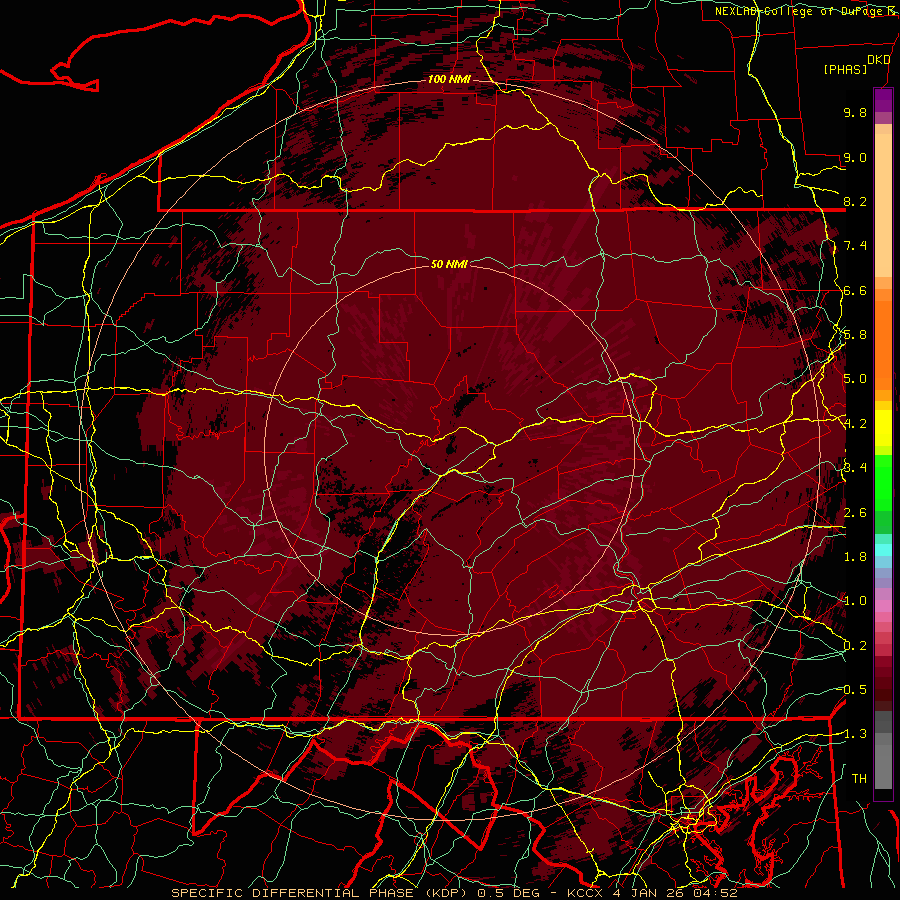The width and height of the screenshot is (900, 900).
Task: Pick the purple swatch at the colorbar top
Action: coord(883,101)
